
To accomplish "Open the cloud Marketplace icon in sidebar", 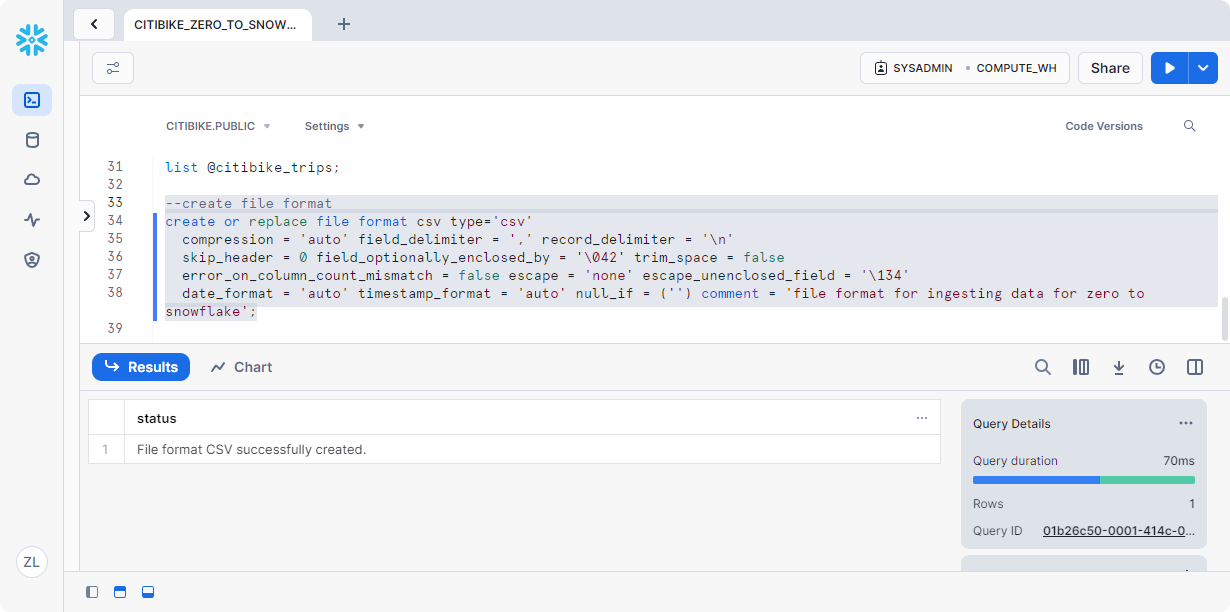I will pos(32,180).
